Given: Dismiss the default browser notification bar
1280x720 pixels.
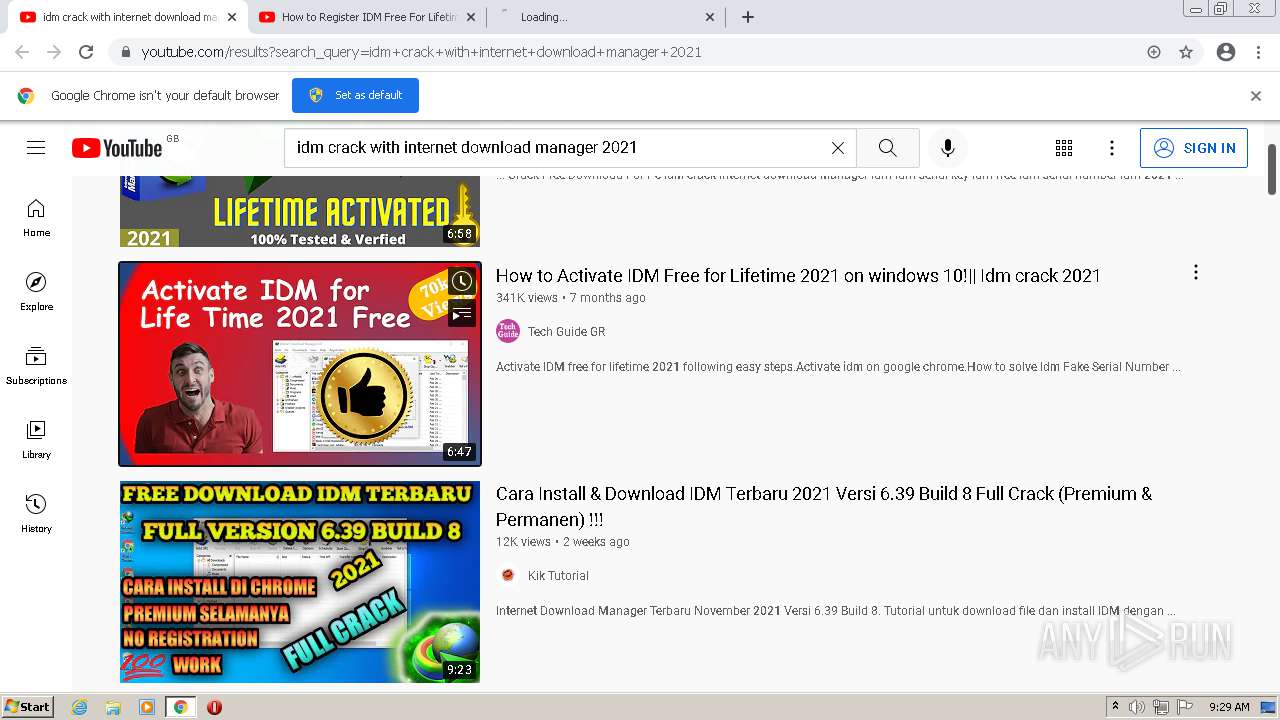Looking at the screenshot, I should (x=1256, y=96).
